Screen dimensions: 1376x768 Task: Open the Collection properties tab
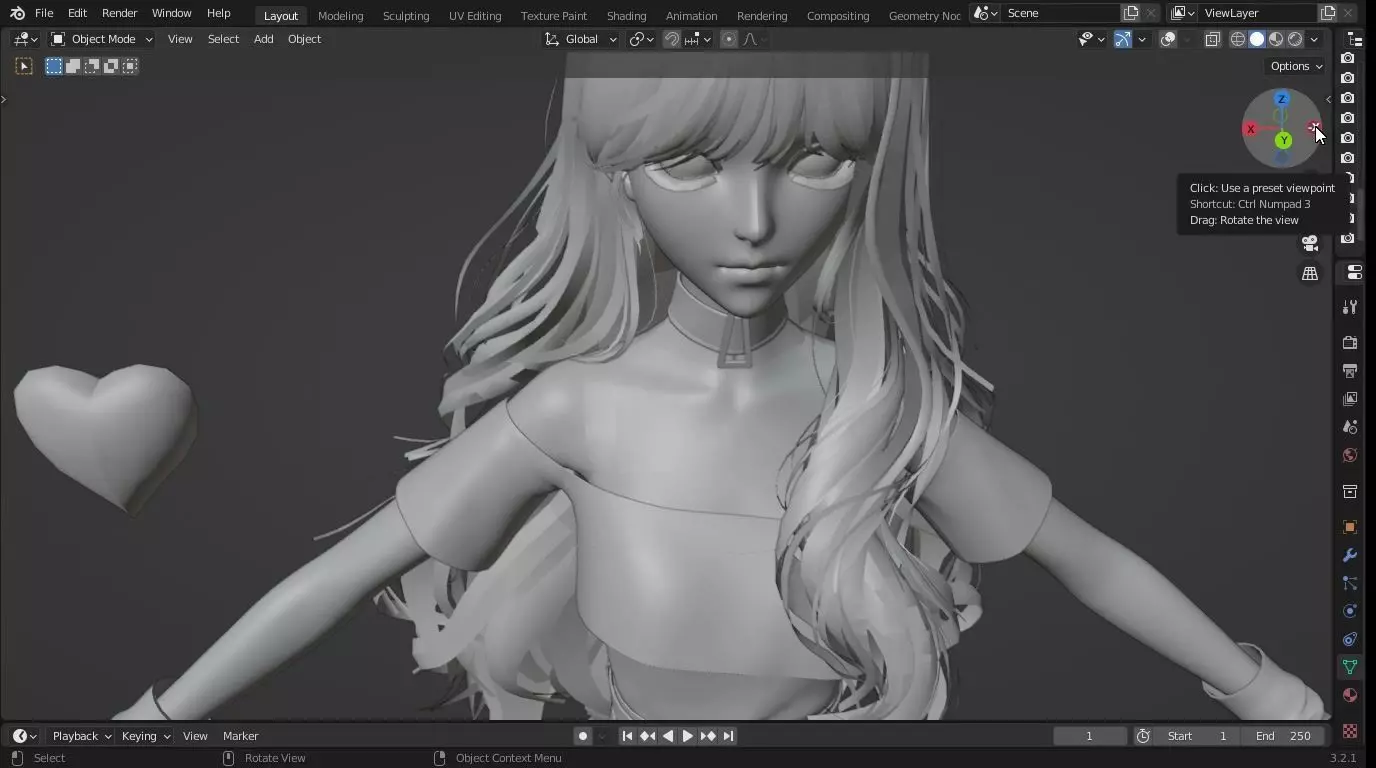click(x=1350, y=491)
